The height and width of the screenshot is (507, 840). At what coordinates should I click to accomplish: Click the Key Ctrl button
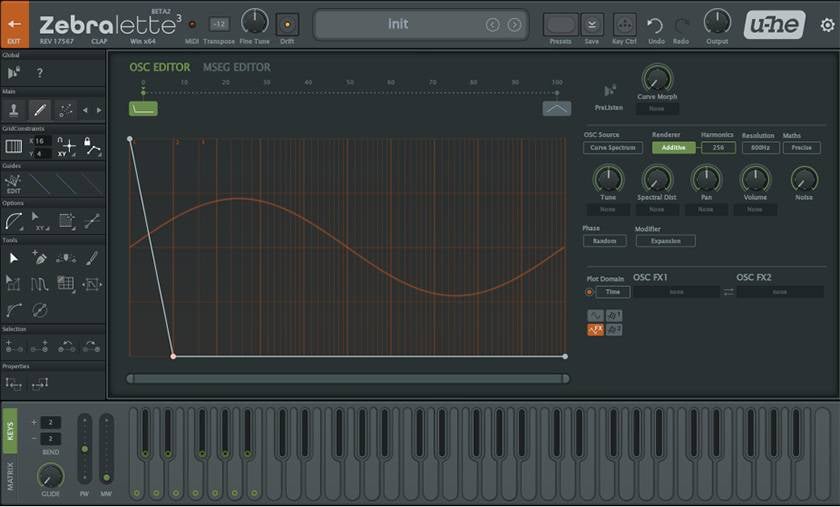[624, 25]
